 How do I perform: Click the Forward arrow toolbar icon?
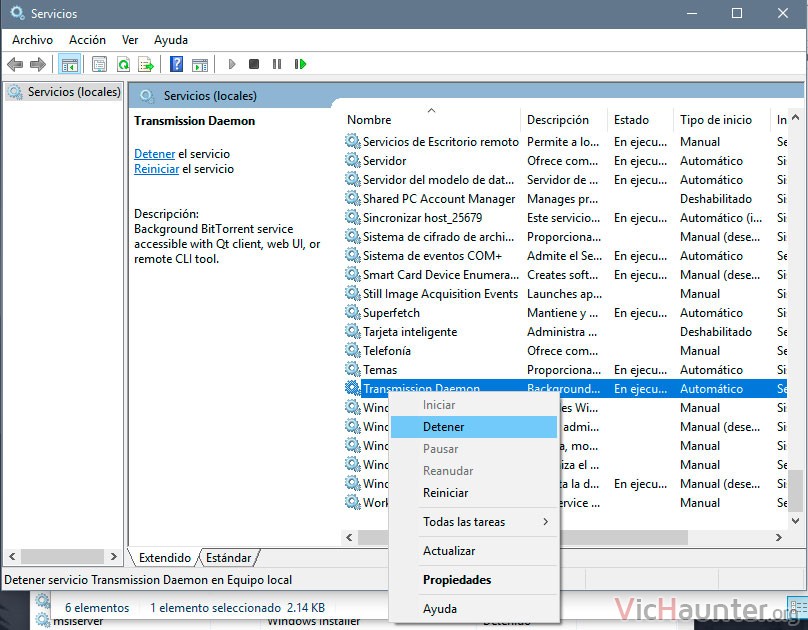[38, 64]
